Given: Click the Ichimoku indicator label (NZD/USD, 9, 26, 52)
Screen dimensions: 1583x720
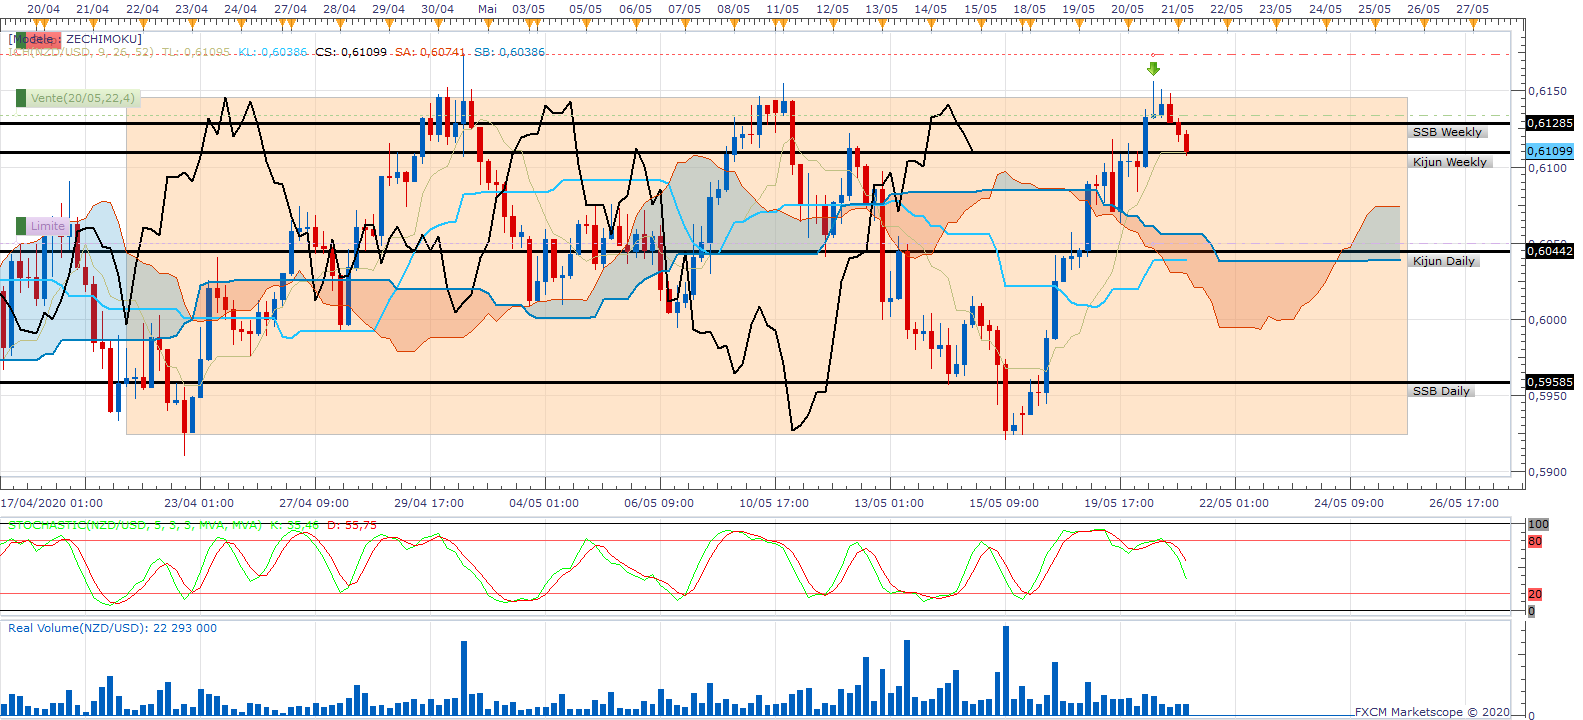Looking at the screenshot, I should (81, 52).
